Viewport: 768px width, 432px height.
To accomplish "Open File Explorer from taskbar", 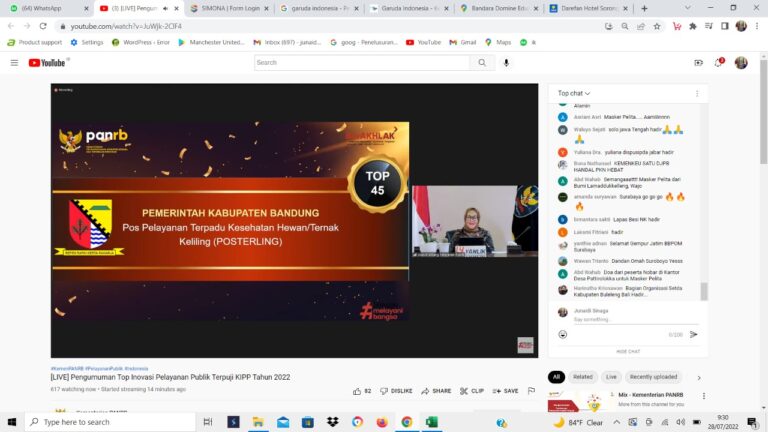I will 258,422.
